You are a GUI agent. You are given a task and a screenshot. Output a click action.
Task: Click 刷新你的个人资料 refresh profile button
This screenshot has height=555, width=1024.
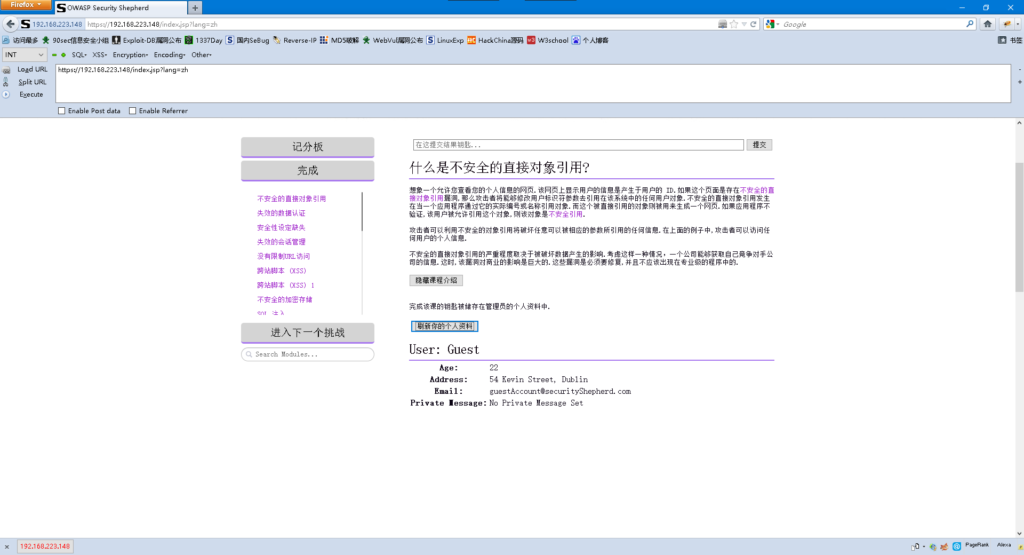click(x=444, y=326)
